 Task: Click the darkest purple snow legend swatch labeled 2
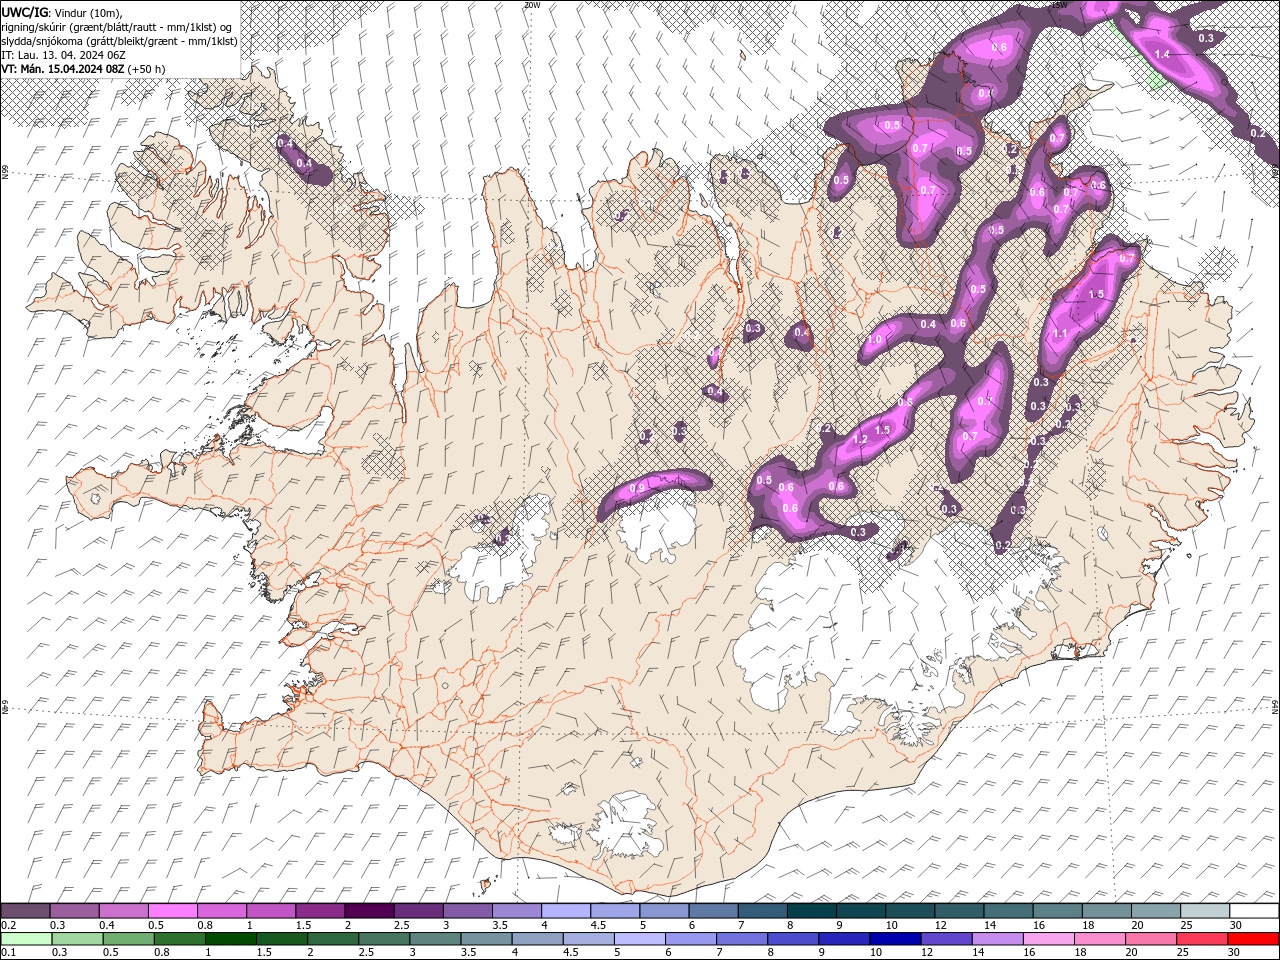tap(368, 911)
